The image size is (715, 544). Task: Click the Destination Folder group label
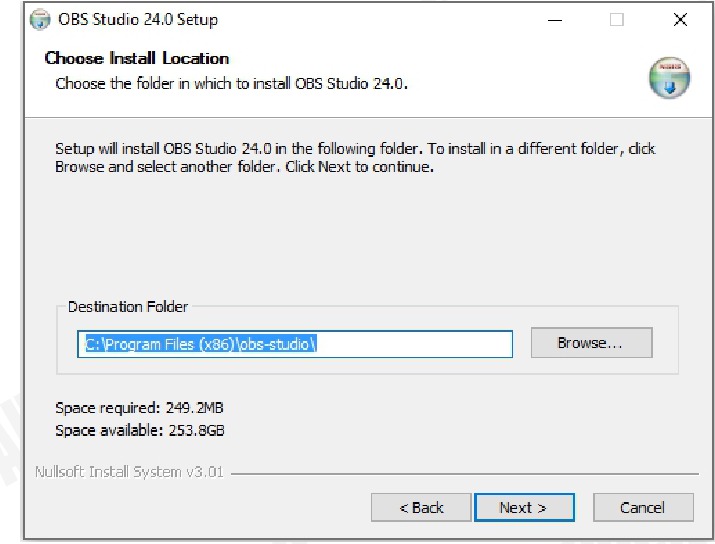(x=128, y=306)
